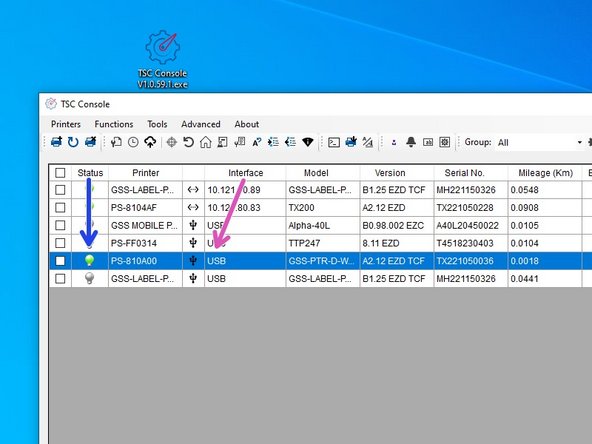592x444 pixels.
Task: Check the highlighted PS-810A00 row checkbox
Action: (x=60, y=261)
